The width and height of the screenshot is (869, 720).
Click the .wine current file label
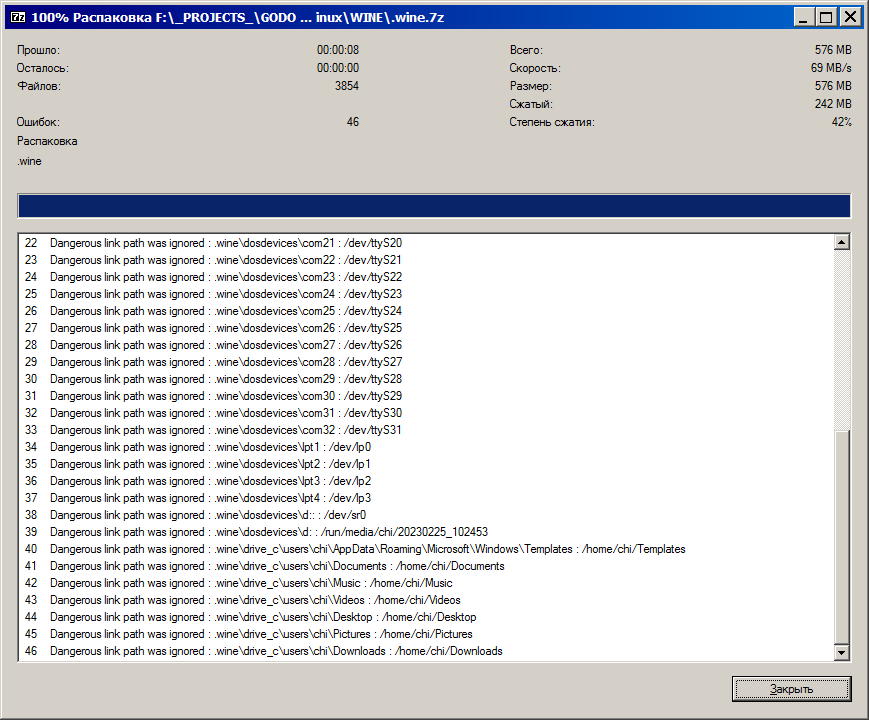[29, 161]
